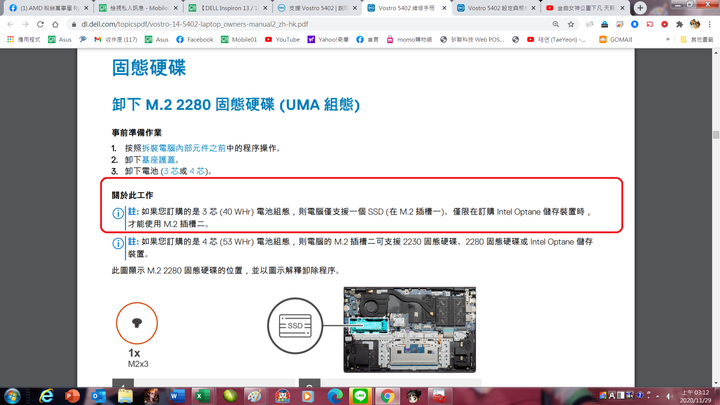
Task: Open the Extensions puzzle-piece menu
Action: pos(680,24)
